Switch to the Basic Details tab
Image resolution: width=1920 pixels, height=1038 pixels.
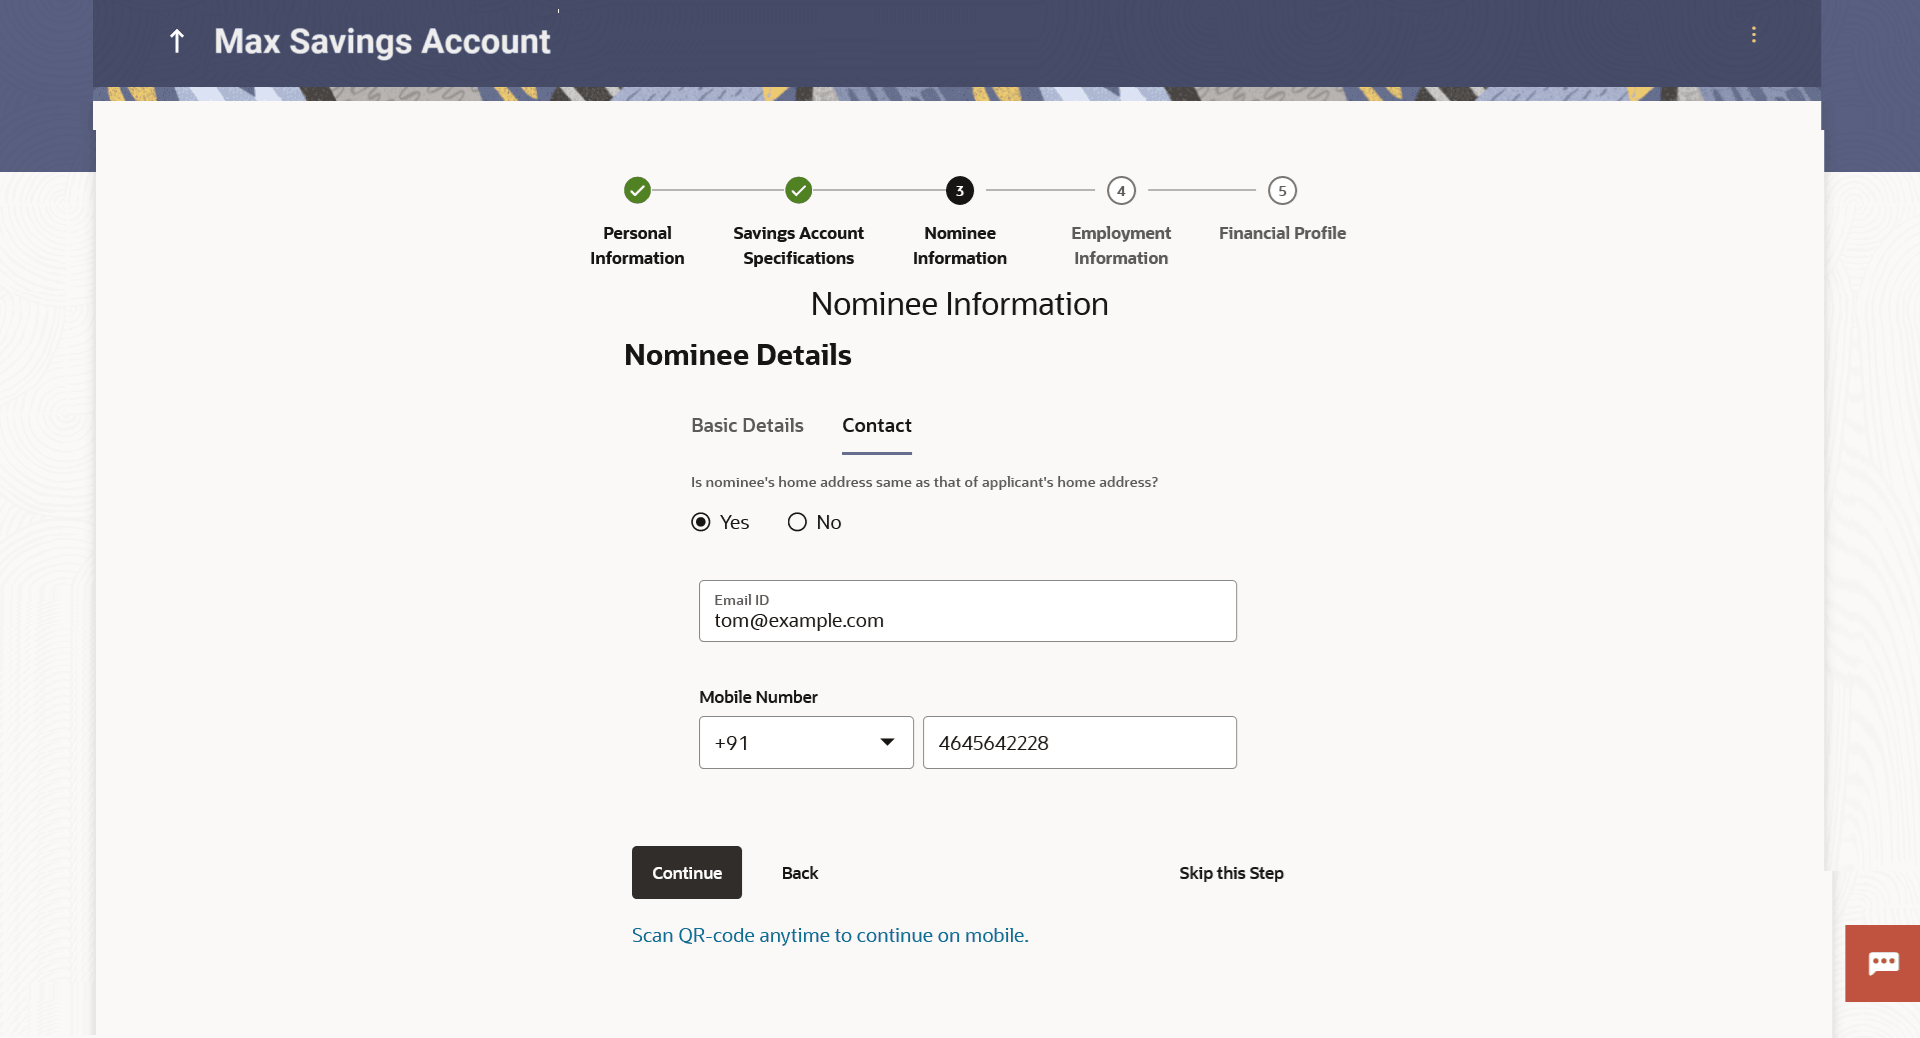coord(747,426)
